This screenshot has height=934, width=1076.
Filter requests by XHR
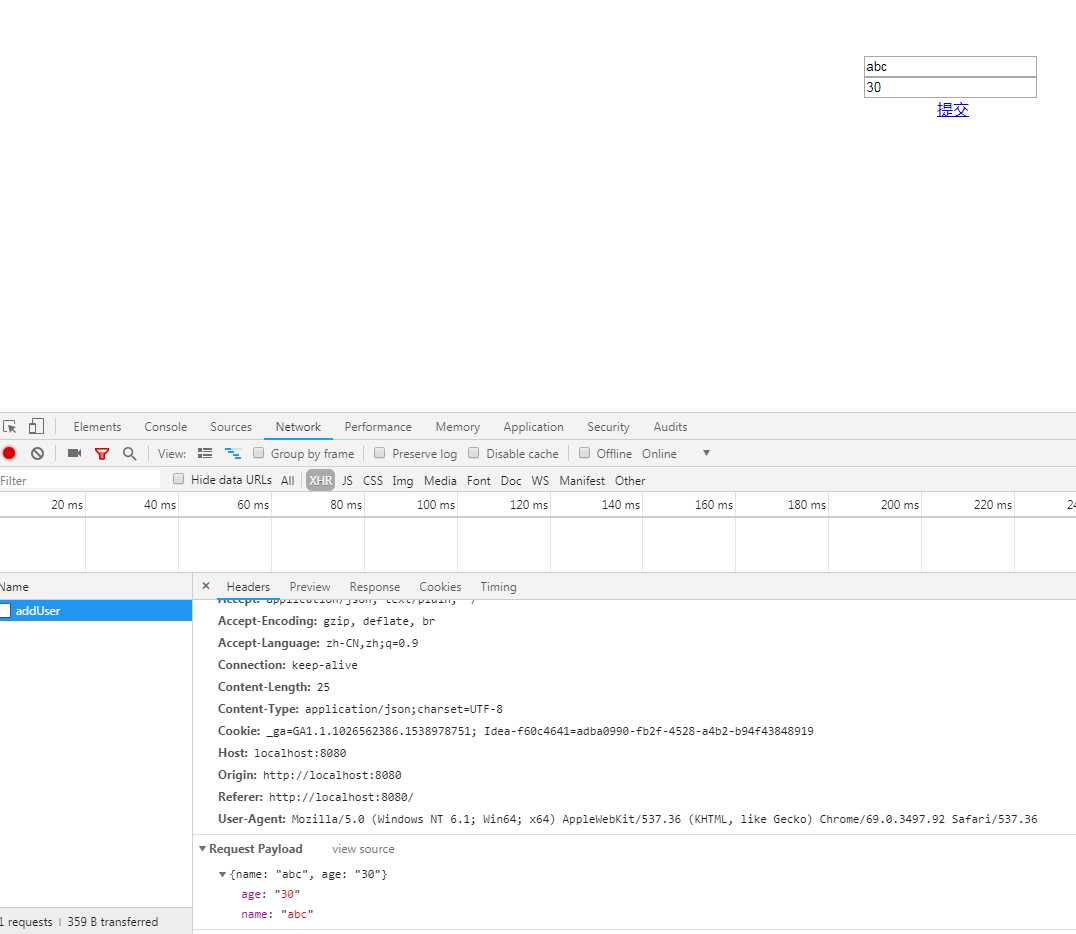pyautogui.click(x=320, y=480)
